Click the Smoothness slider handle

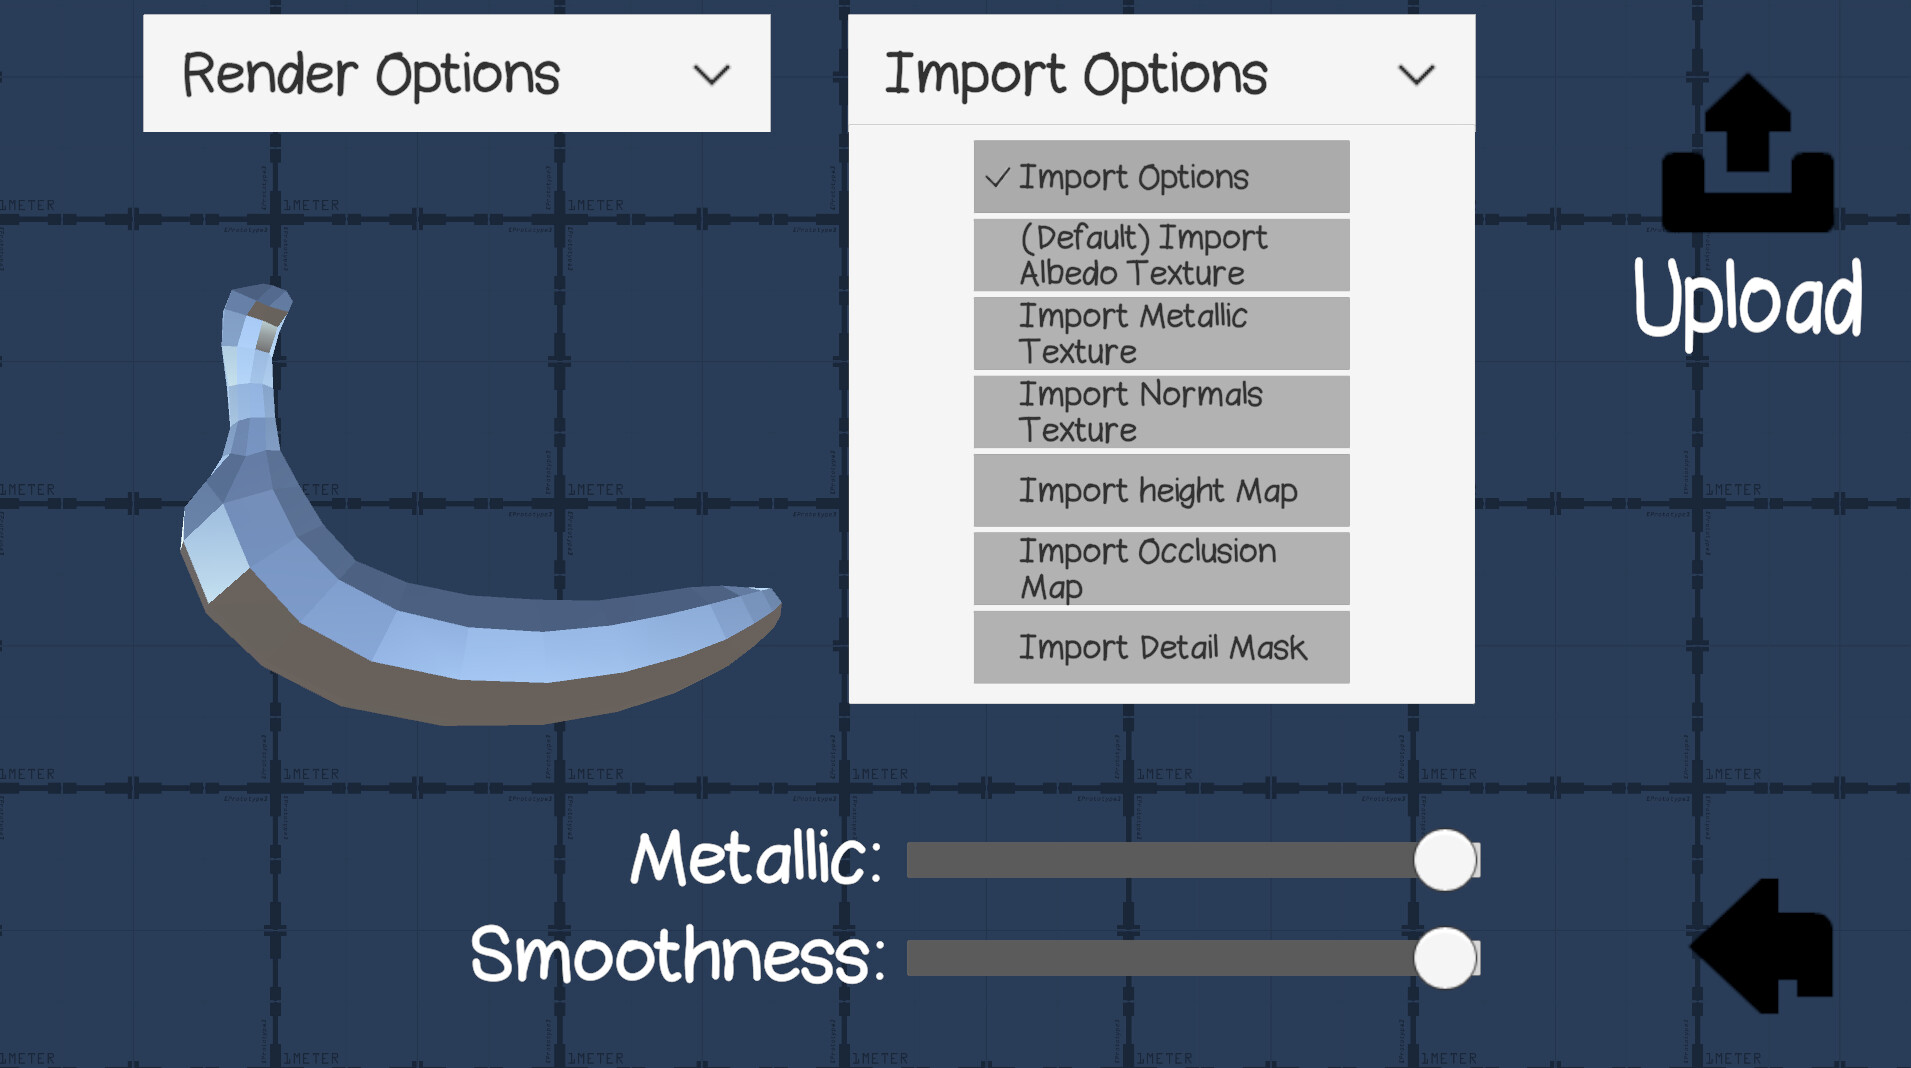[1445, 958]
